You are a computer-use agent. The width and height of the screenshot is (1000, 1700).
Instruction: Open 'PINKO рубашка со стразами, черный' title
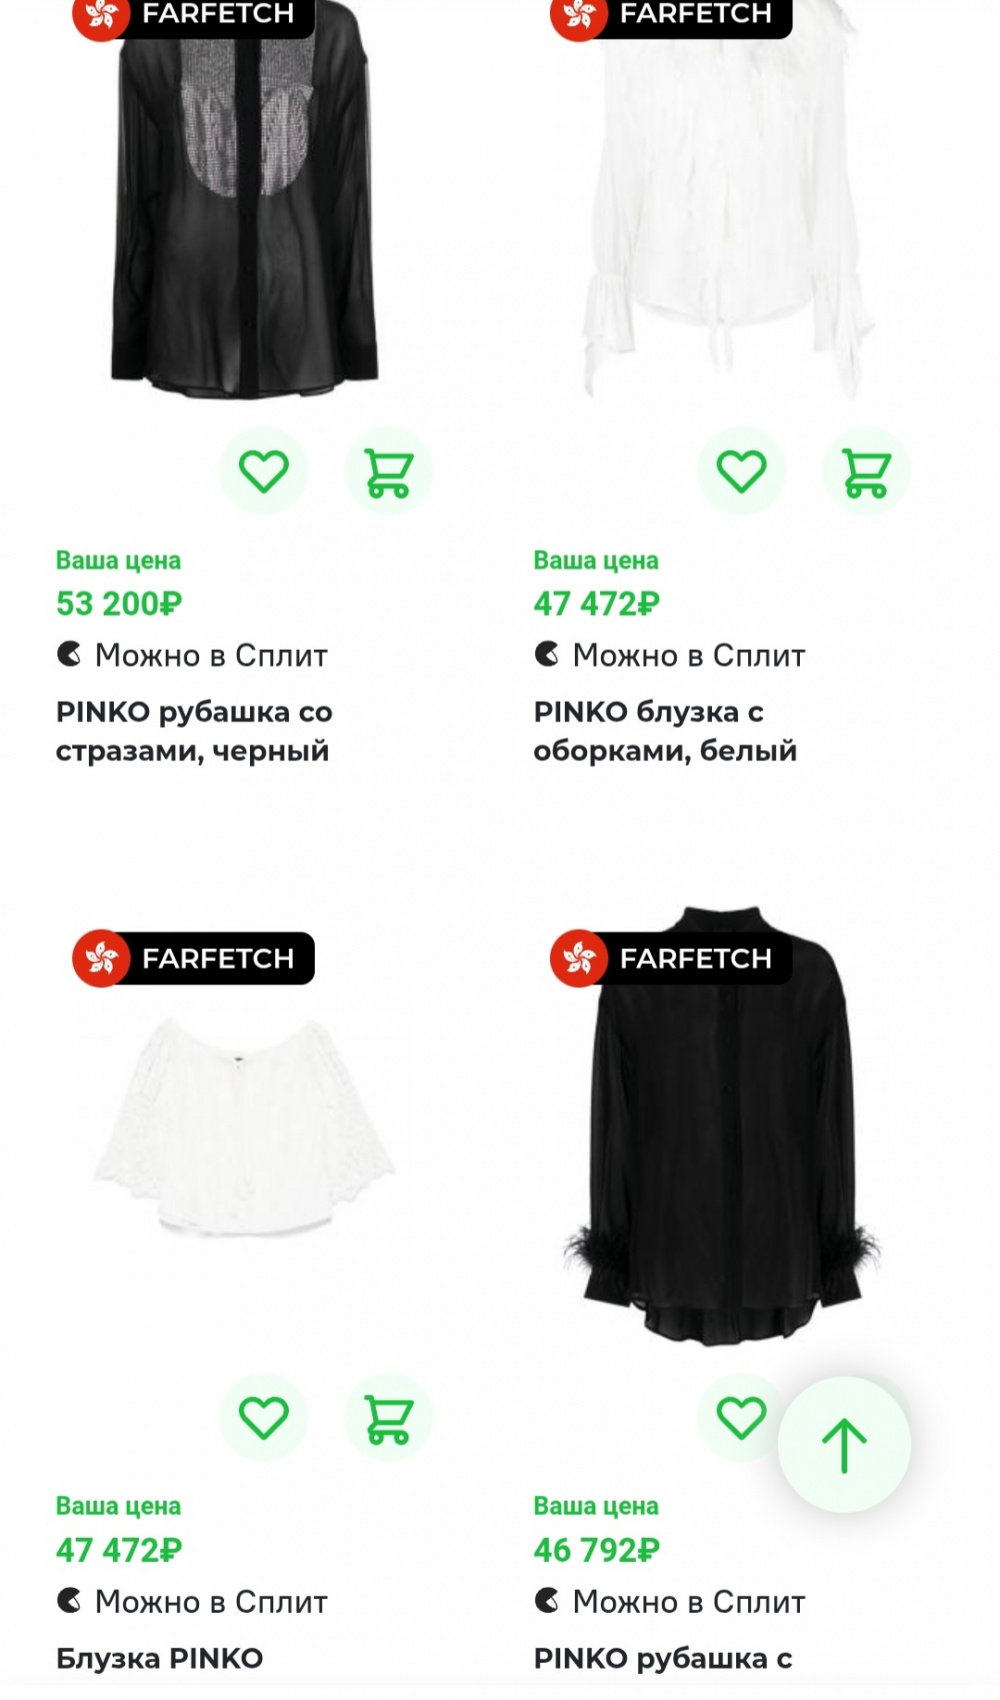[194, 731]
